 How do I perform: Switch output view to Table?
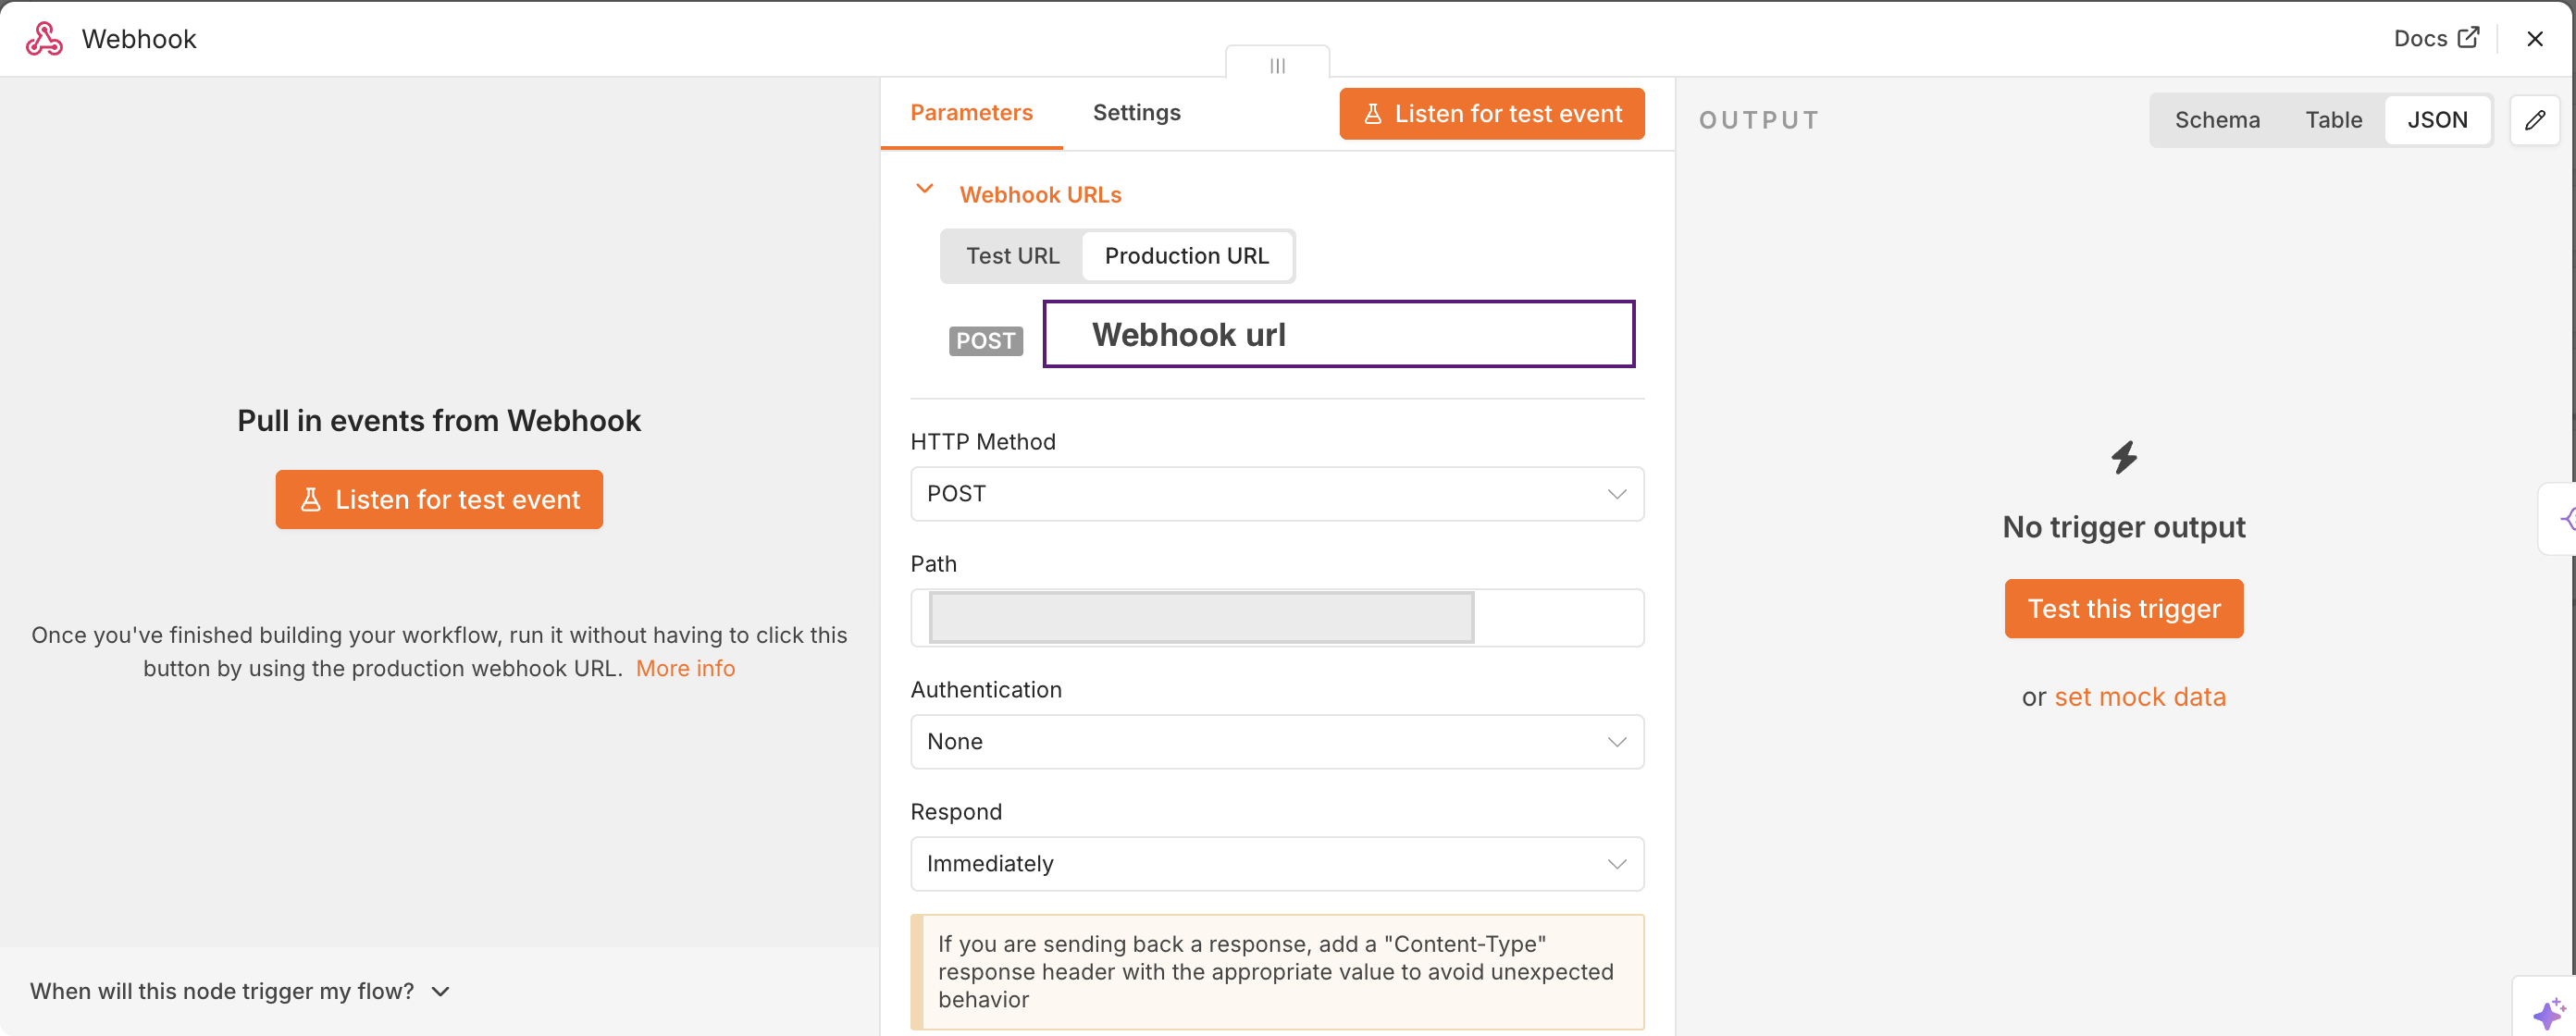tap(2333, 120)
